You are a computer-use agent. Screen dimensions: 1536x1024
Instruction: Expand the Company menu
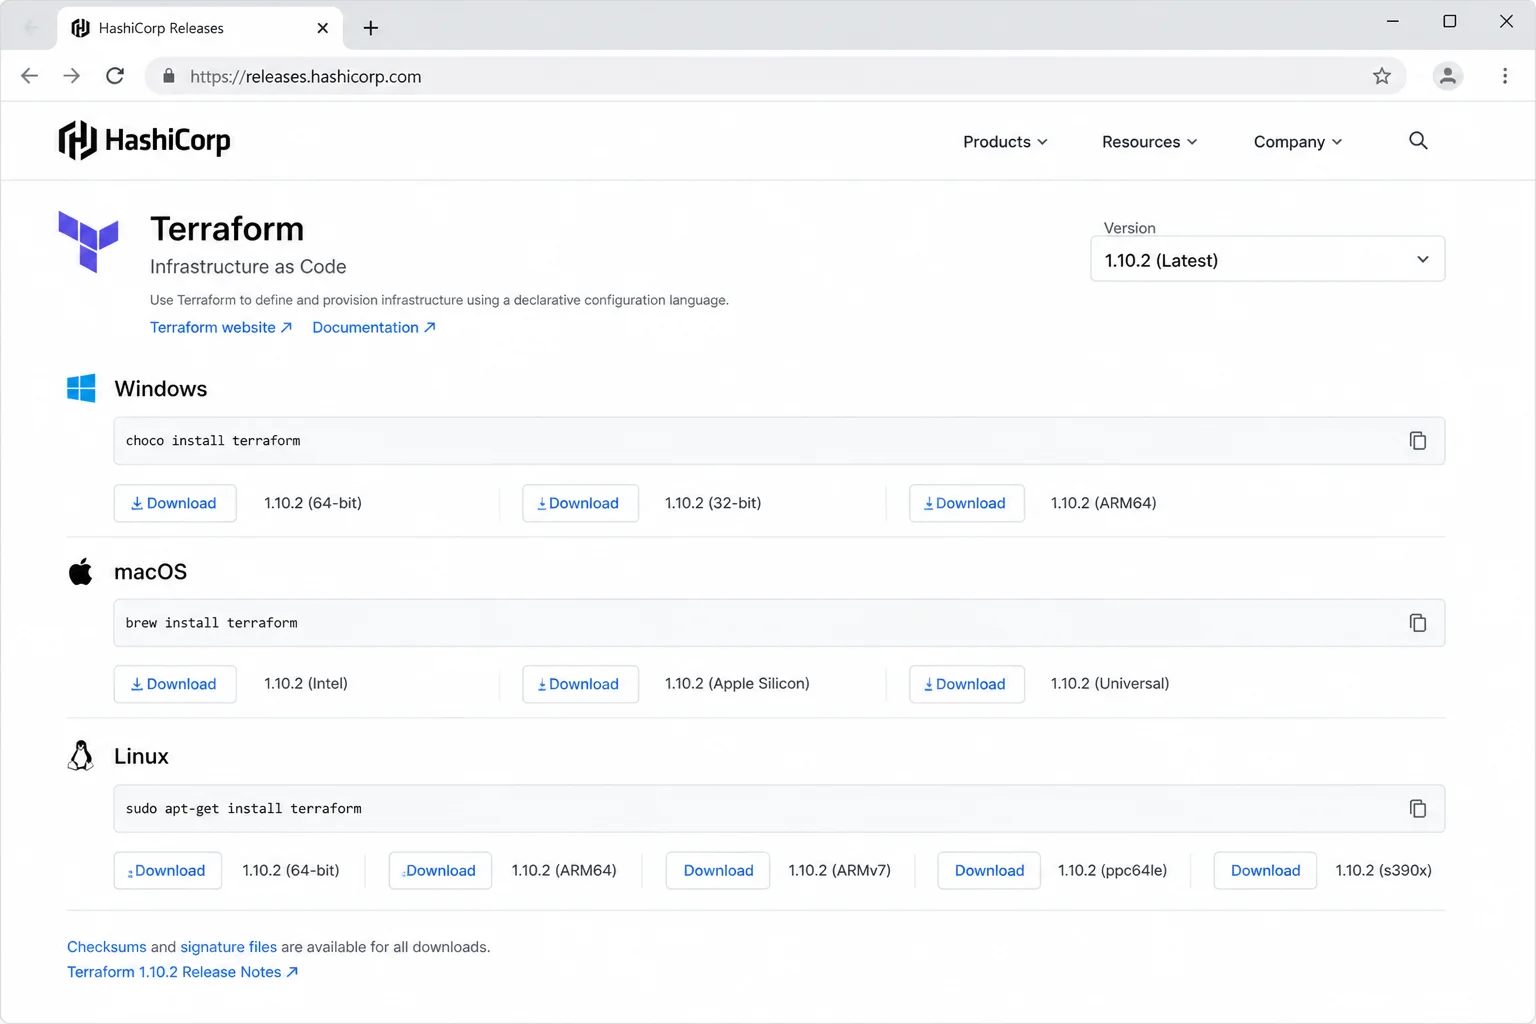(1297, 142)
